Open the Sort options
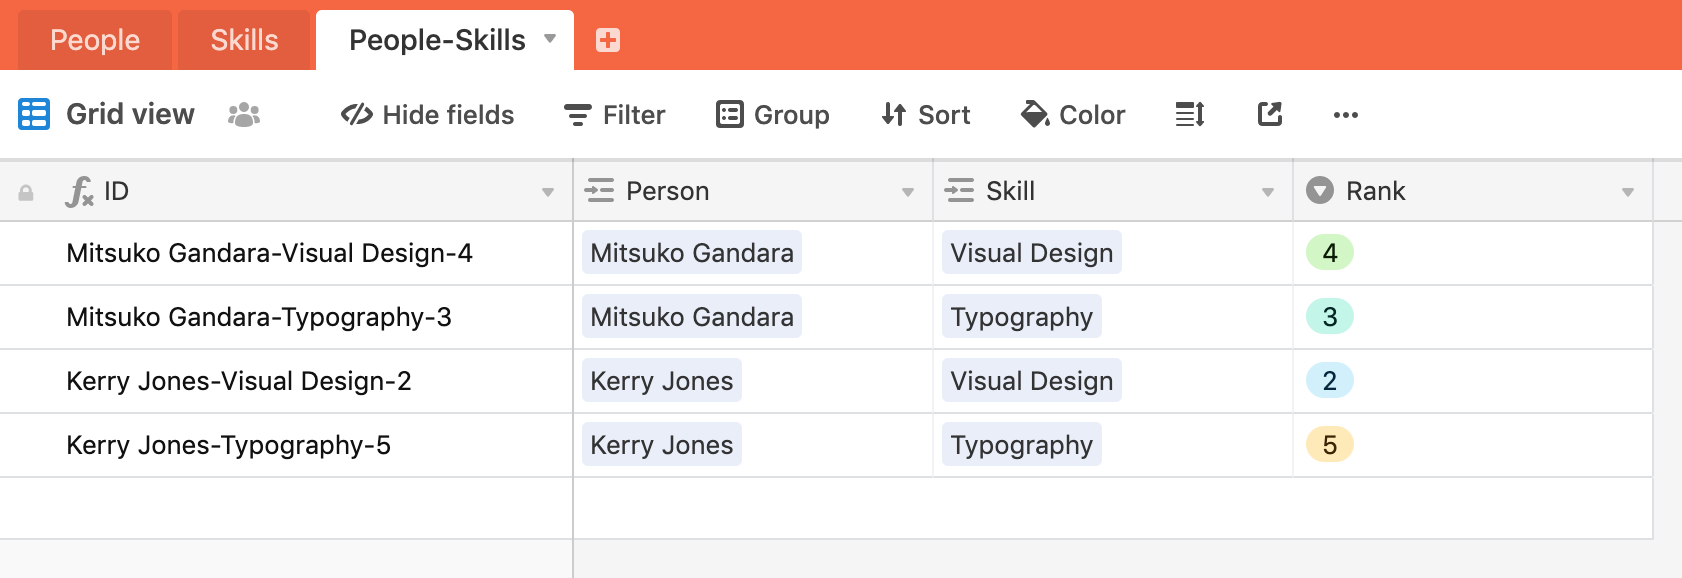The height and width of the screenshot is (578, 1682). click(926, 115)
